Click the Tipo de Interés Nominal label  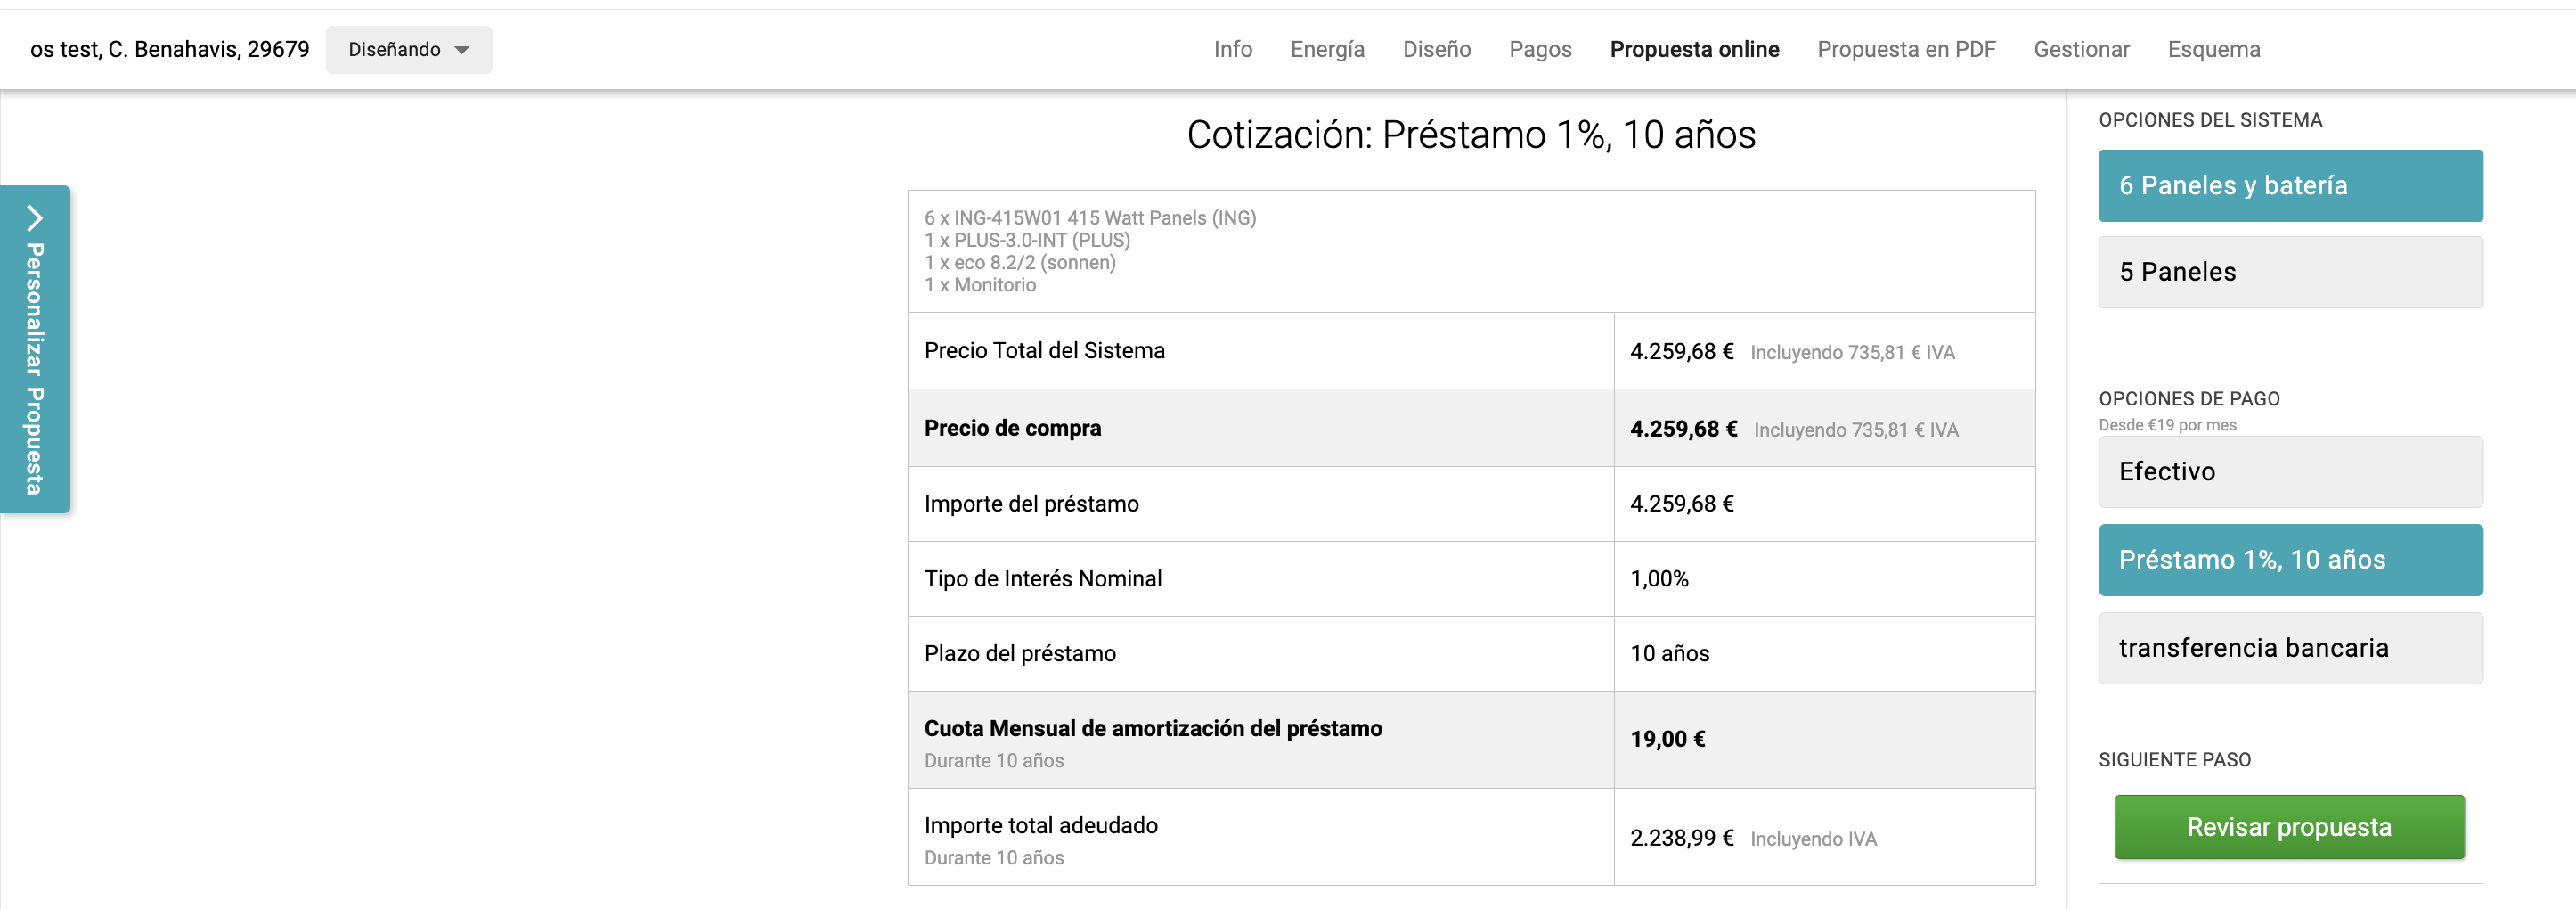[1043, 579]
